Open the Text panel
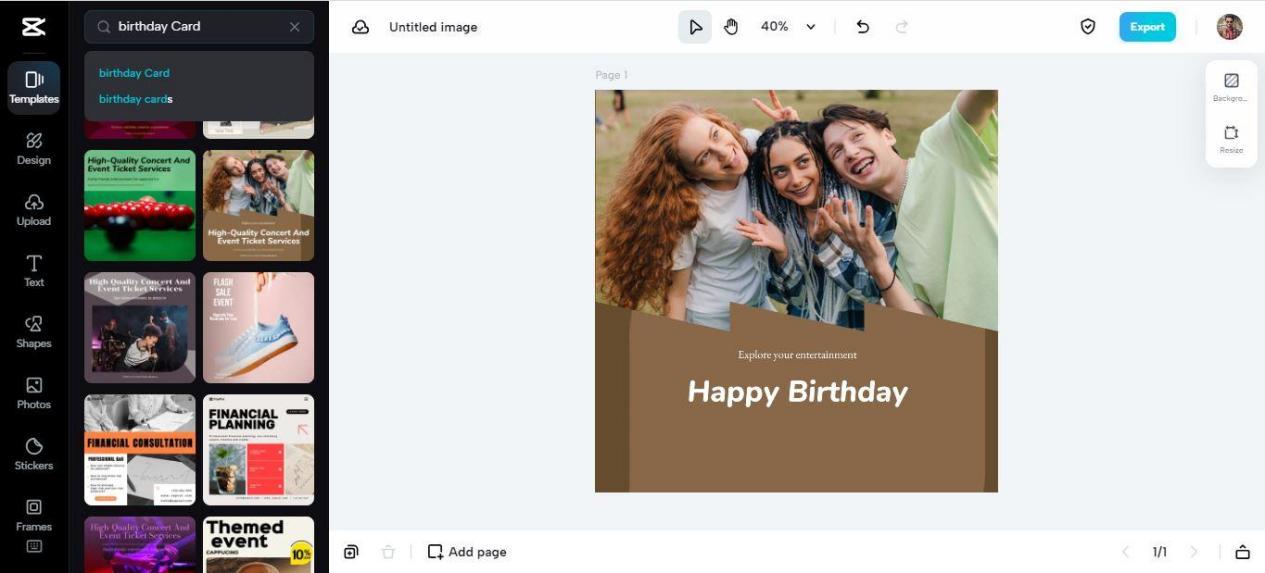This screenshot has width=1265, height=573. coord(34,270)
